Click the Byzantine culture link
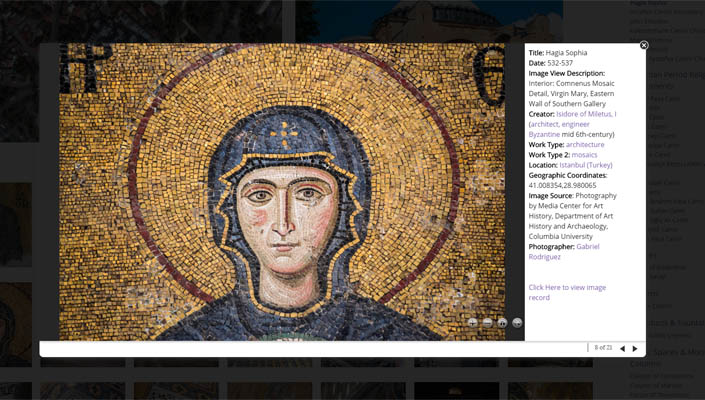 [544, 134]
